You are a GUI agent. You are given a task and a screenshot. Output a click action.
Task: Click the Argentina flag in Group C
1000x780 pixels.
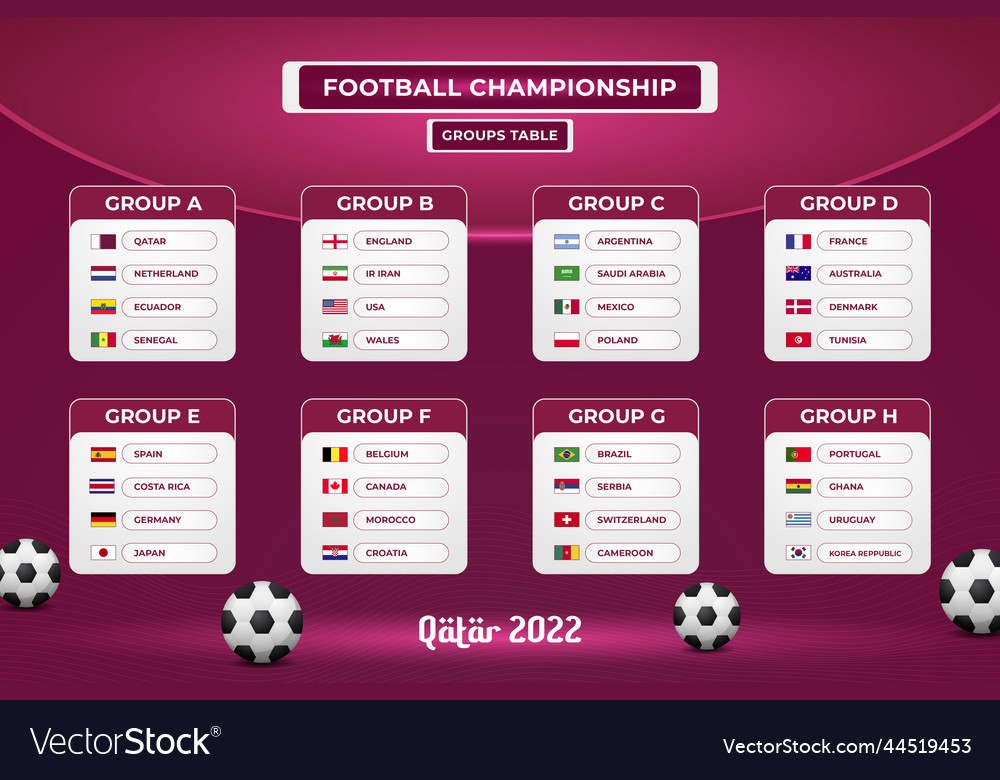coord(566,241)
